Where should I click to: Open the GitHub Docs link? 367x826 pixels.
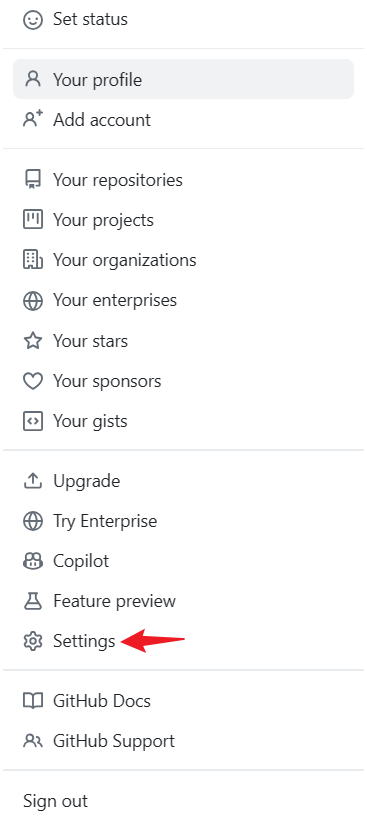tap(183, 701)
